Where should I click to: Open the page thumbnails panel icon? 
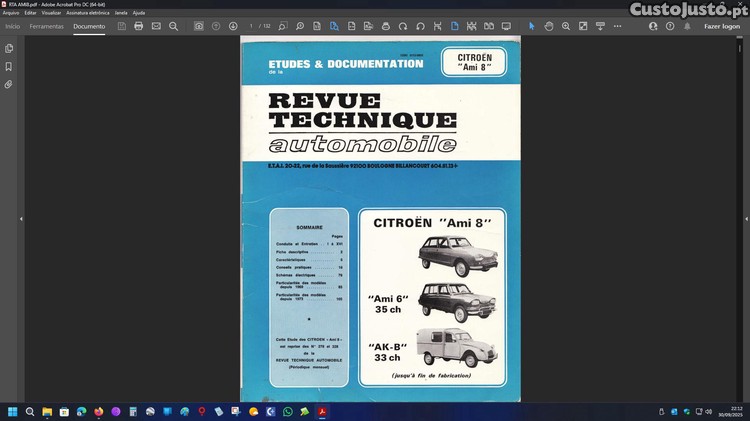[x=9, y=48]
